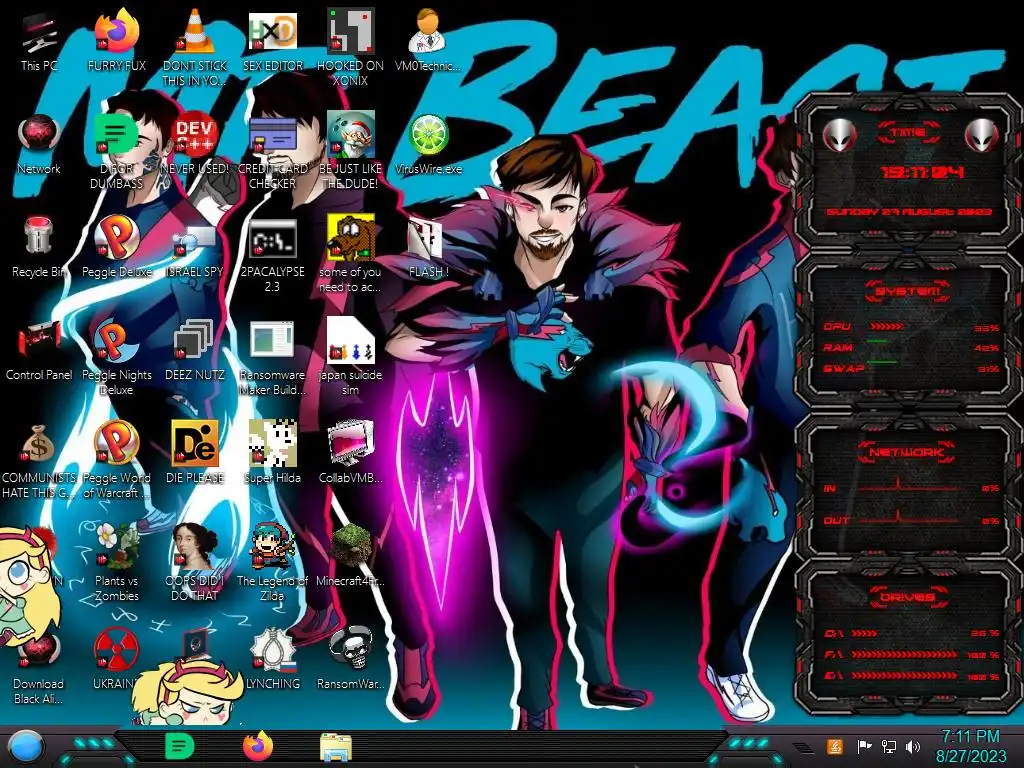Click the C:\ drive usage bar
The image size is (1024, 768).
(x=865, y=633)
